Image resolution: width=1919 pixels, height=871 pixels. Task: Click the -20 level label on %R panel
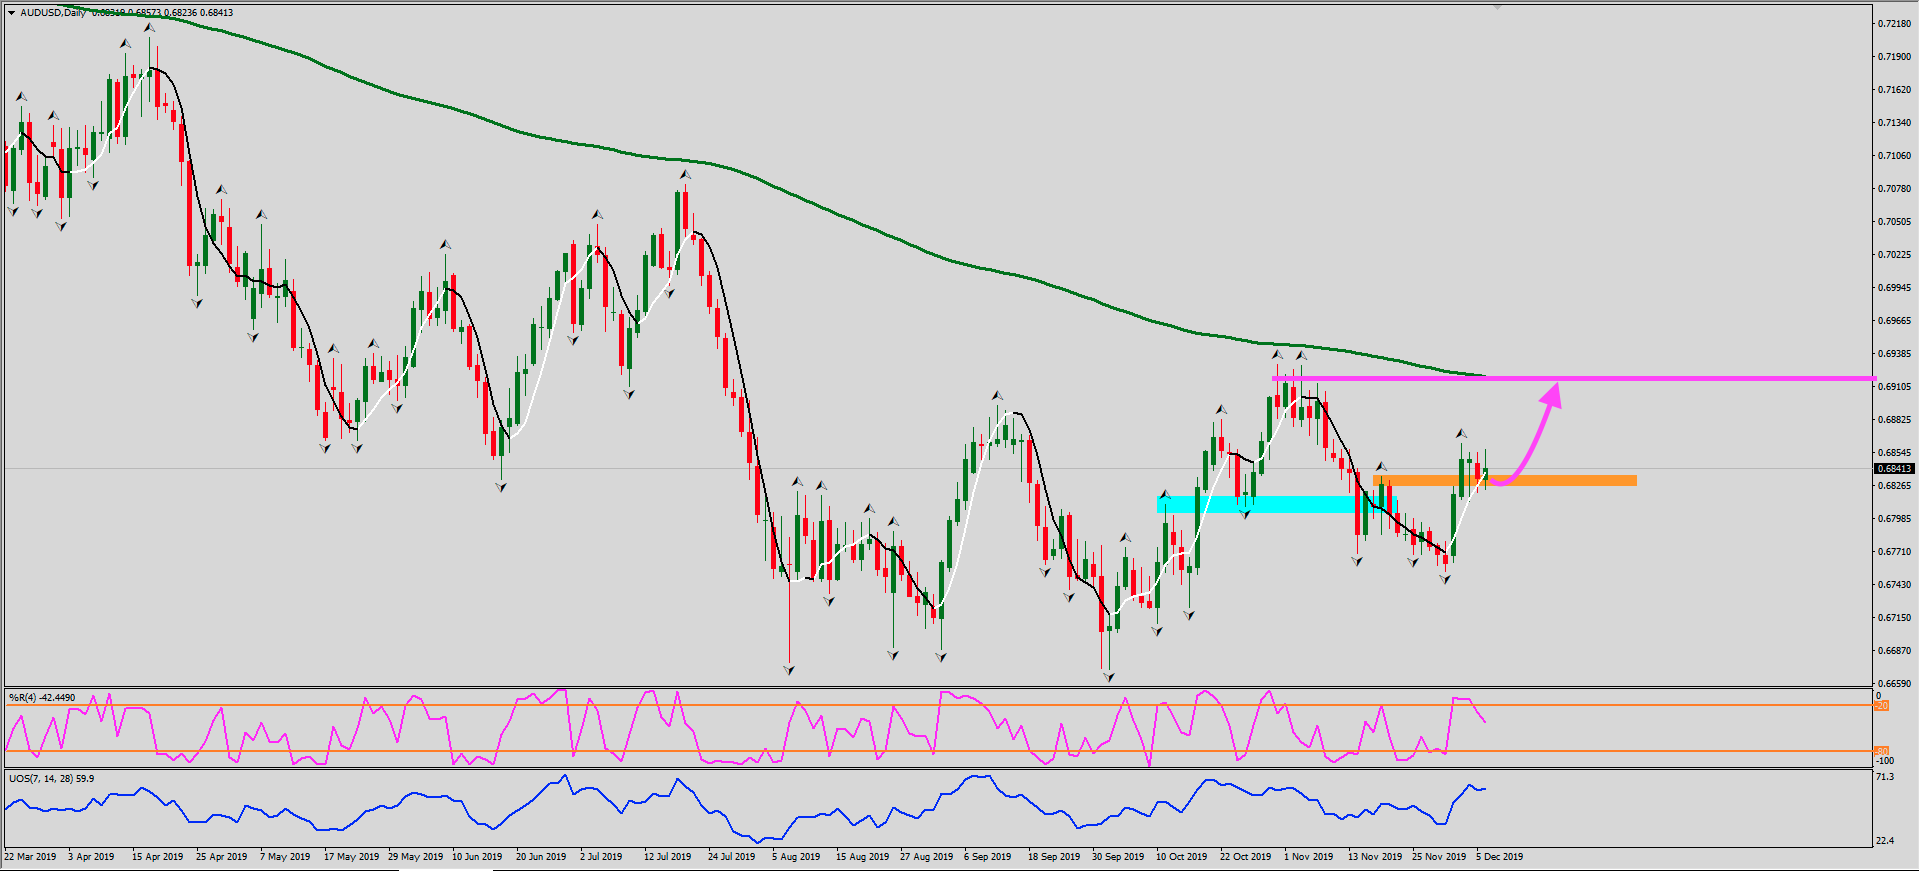(x=1881, y=706)
